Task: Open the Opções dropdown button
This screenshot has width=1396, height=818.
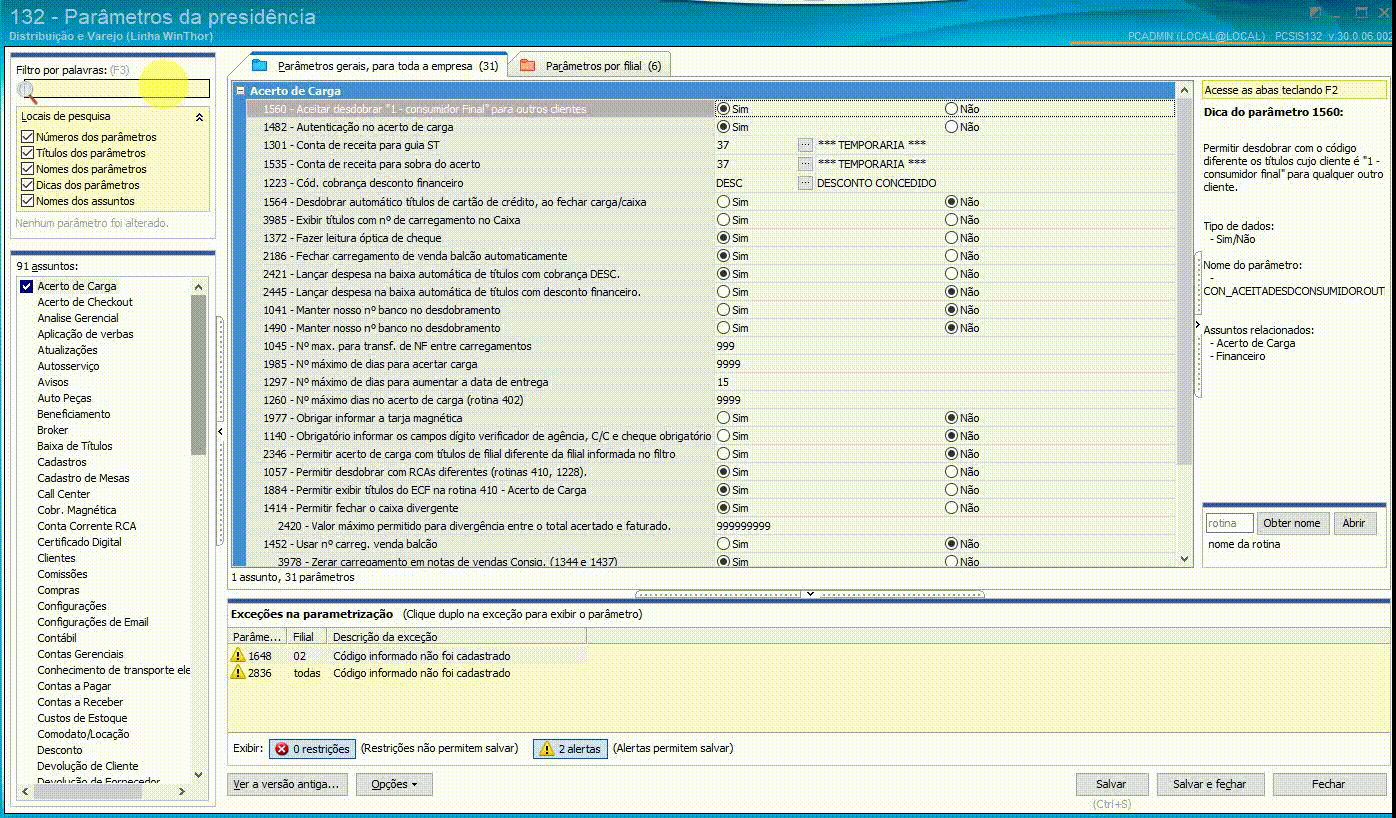Action: [x=394, y=784]
